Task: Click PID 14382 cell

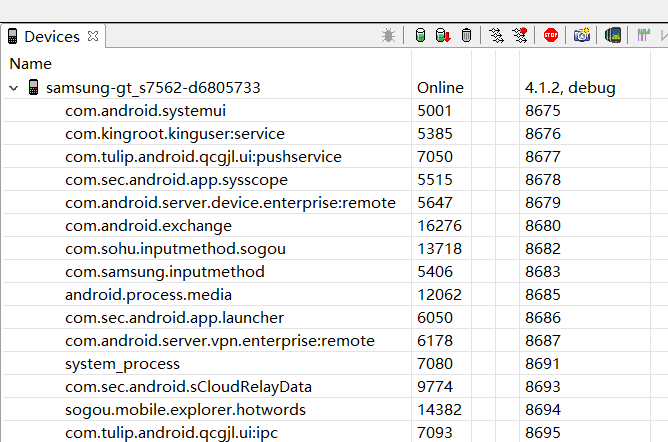Action: 439,410
